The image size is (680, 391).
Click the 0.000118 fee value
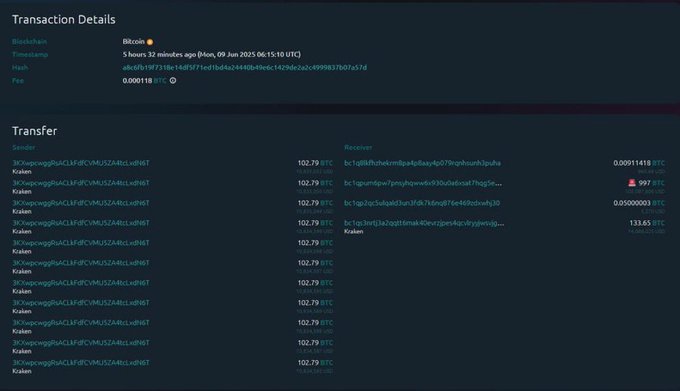click(x=137, y=81)
